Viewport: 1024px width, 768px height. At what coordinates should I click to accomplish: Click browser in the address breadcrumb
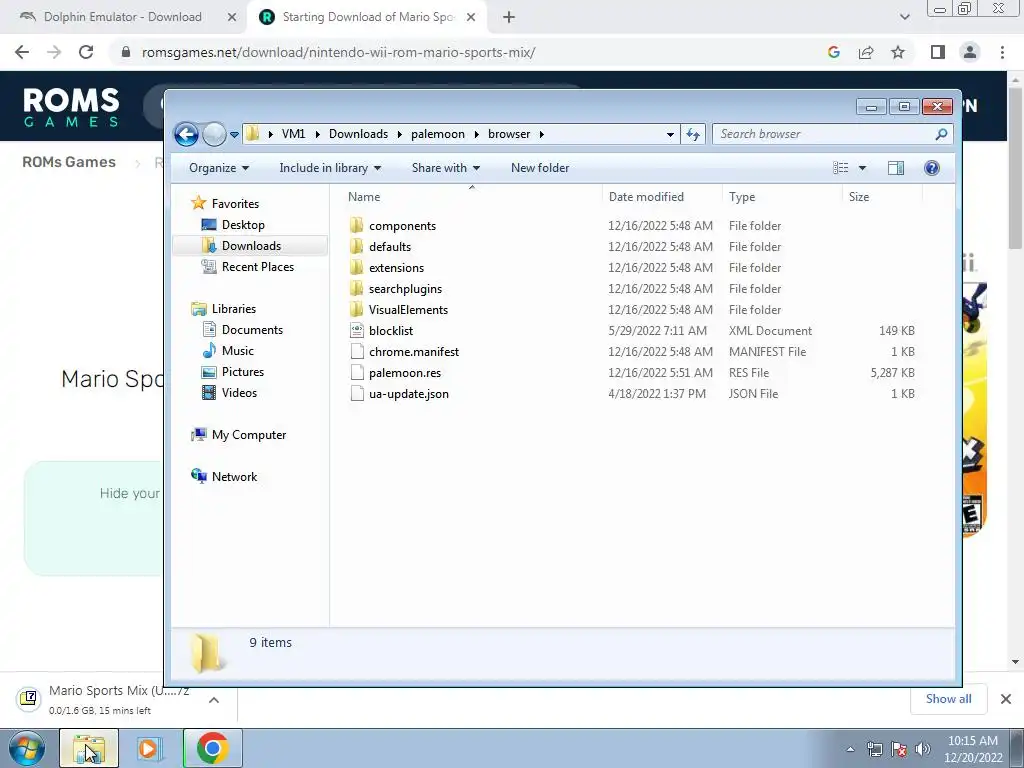(509, 134)
